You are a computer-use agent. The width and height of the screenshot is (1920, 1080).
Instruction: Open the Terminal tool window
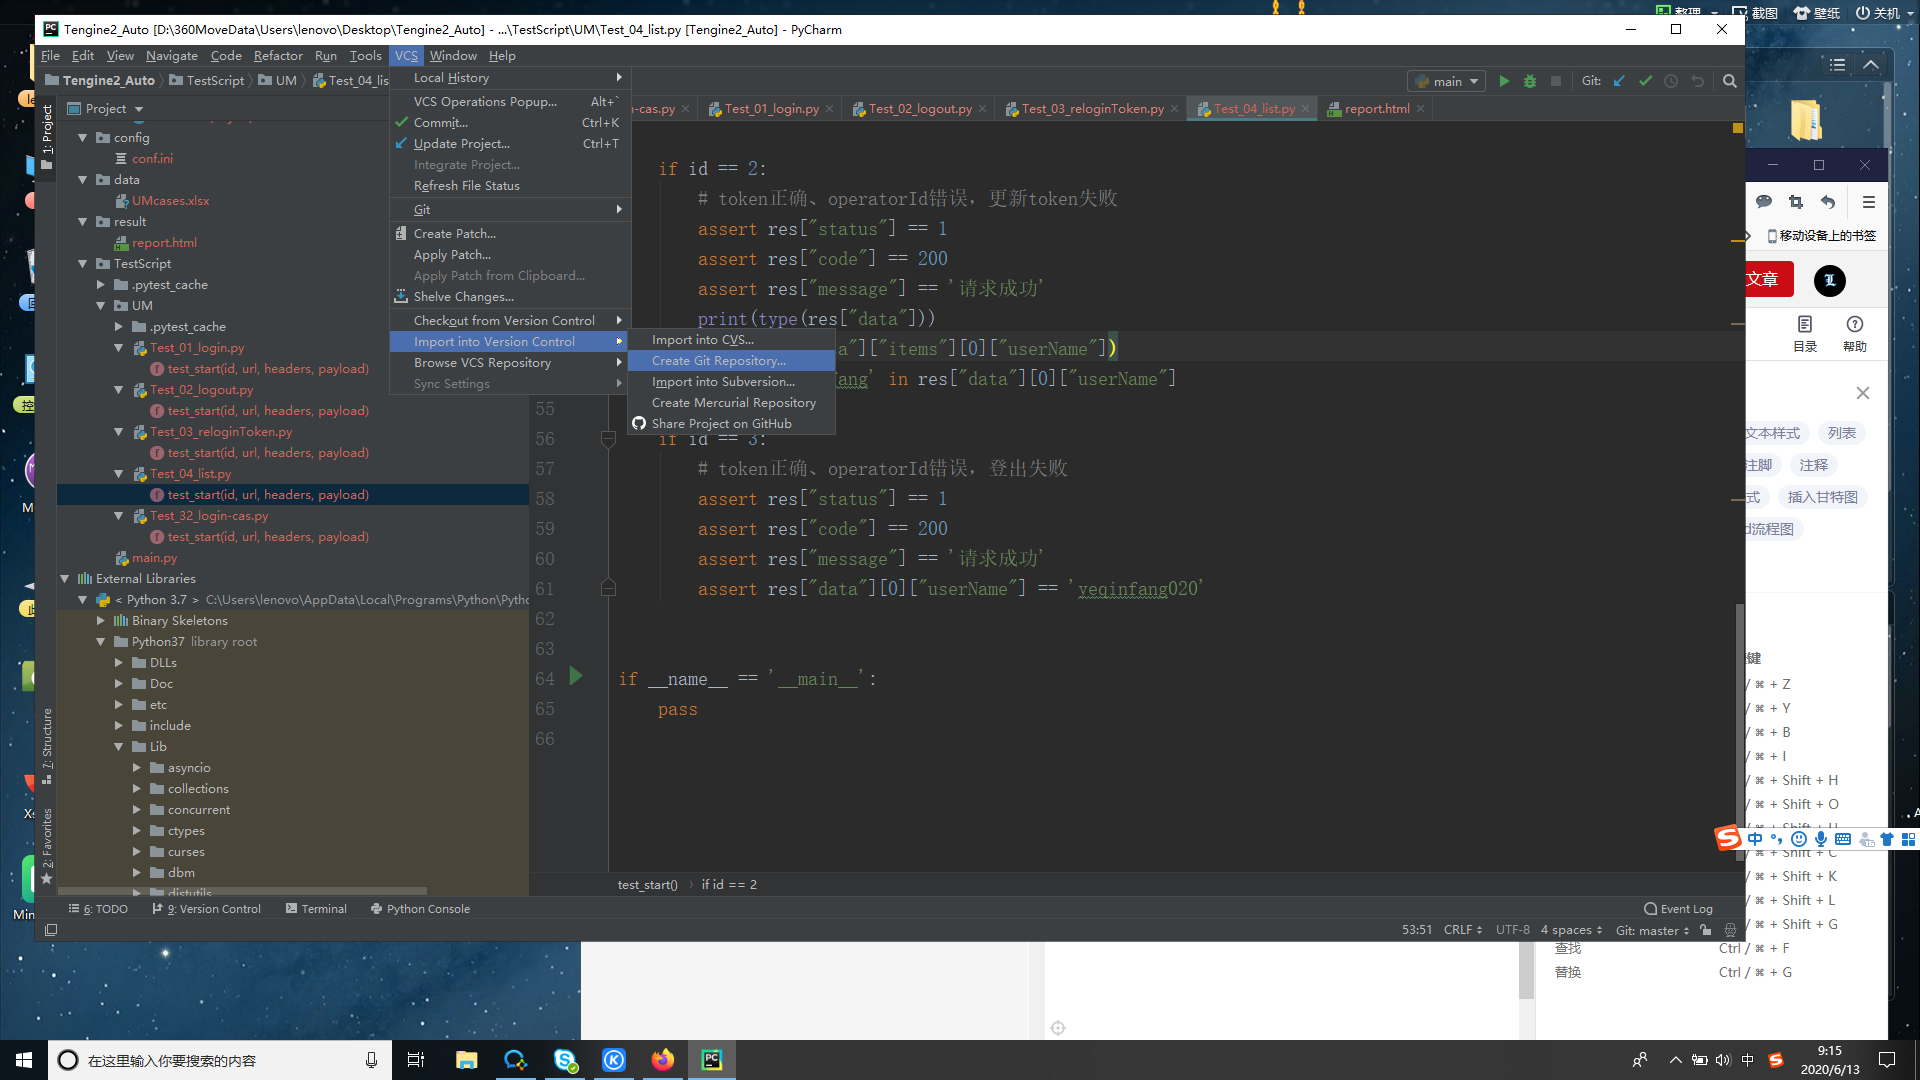point(316,909)
